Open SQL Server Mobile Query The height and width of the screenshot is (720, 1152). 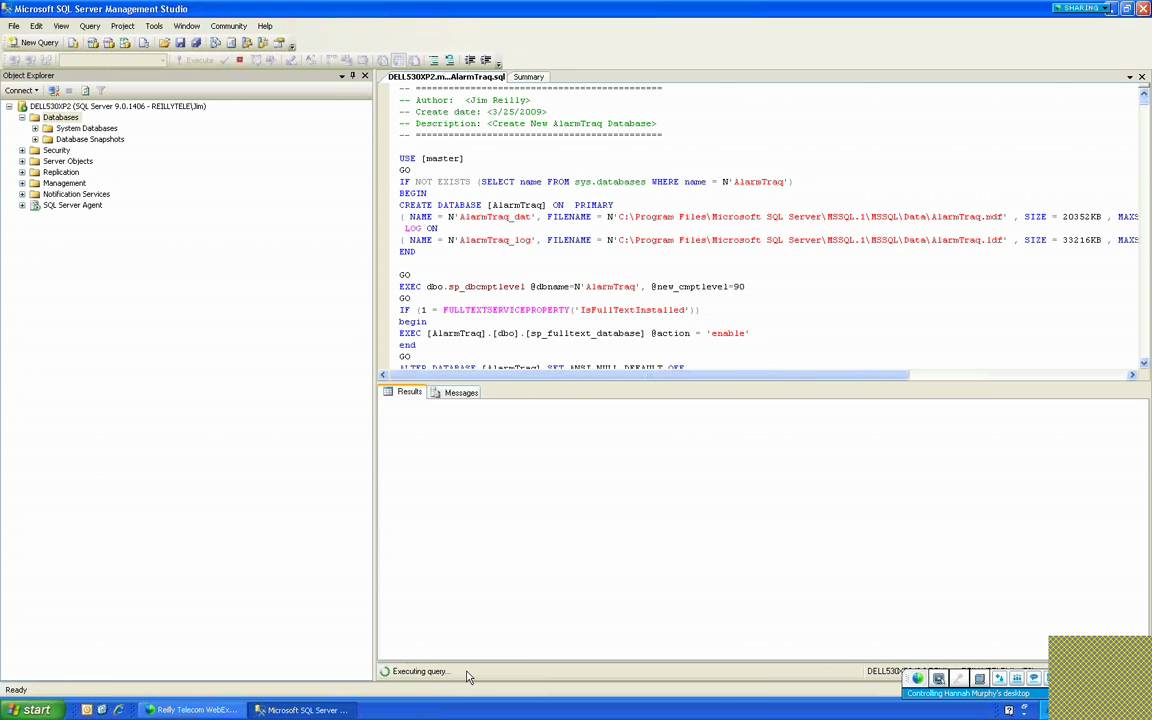143,43
